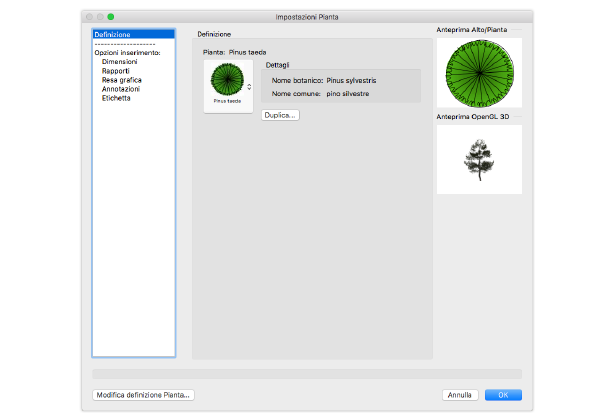Cancel with the Annulla button
The width and height of the screenshot is (616, 418).
(x=460, y=395)
